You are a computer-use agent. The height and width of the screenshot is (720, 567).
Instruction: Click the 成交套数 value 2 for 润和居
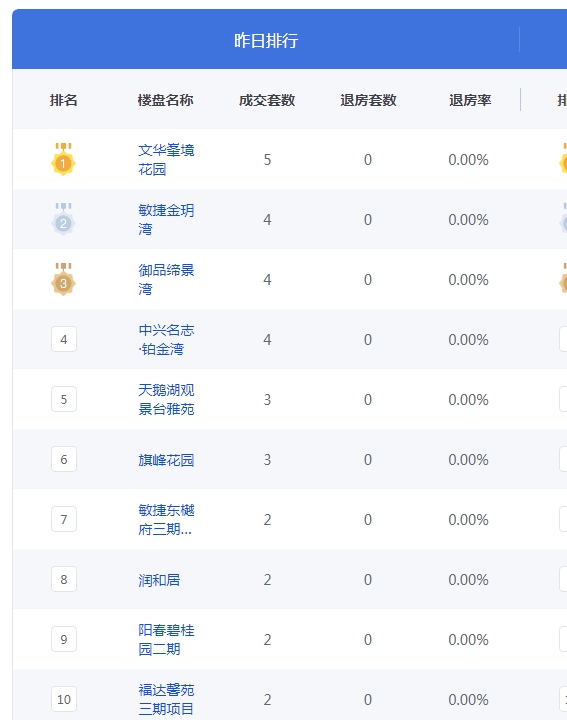tap(267, 580)
